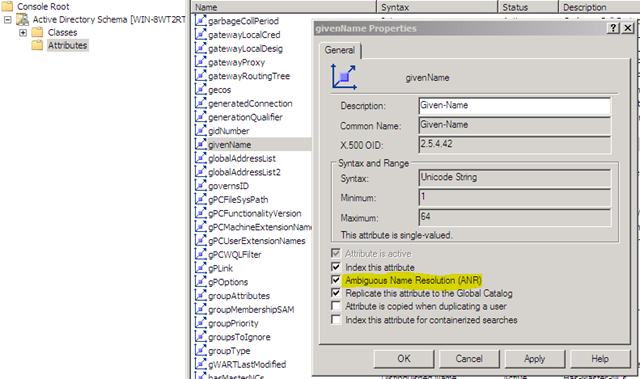Viewport: 640px width, 379px height.
Task: Click the Syntax field showing Unicode String
Action: pyautogui.click(x=515, y=178)
